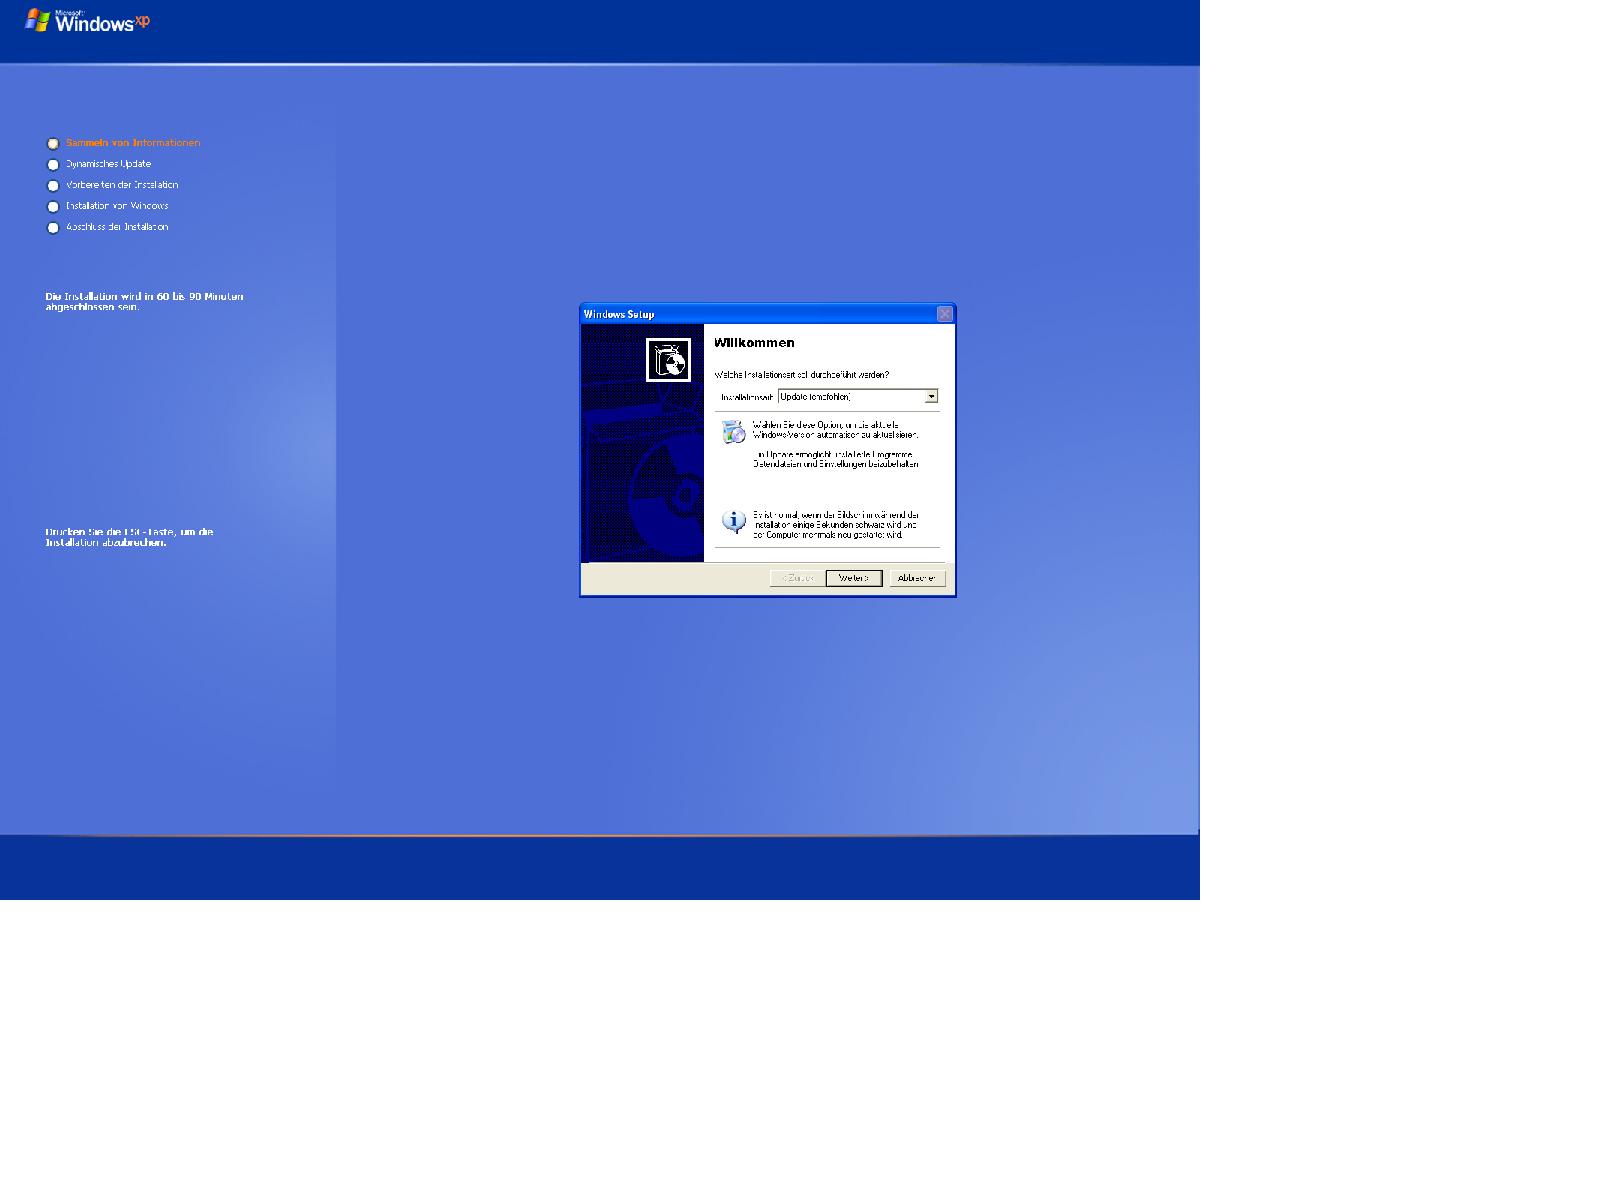Click 'Abschluss der Installation' step text
Viewport: 1600px width, 1200px height.
tap(117, 227)
